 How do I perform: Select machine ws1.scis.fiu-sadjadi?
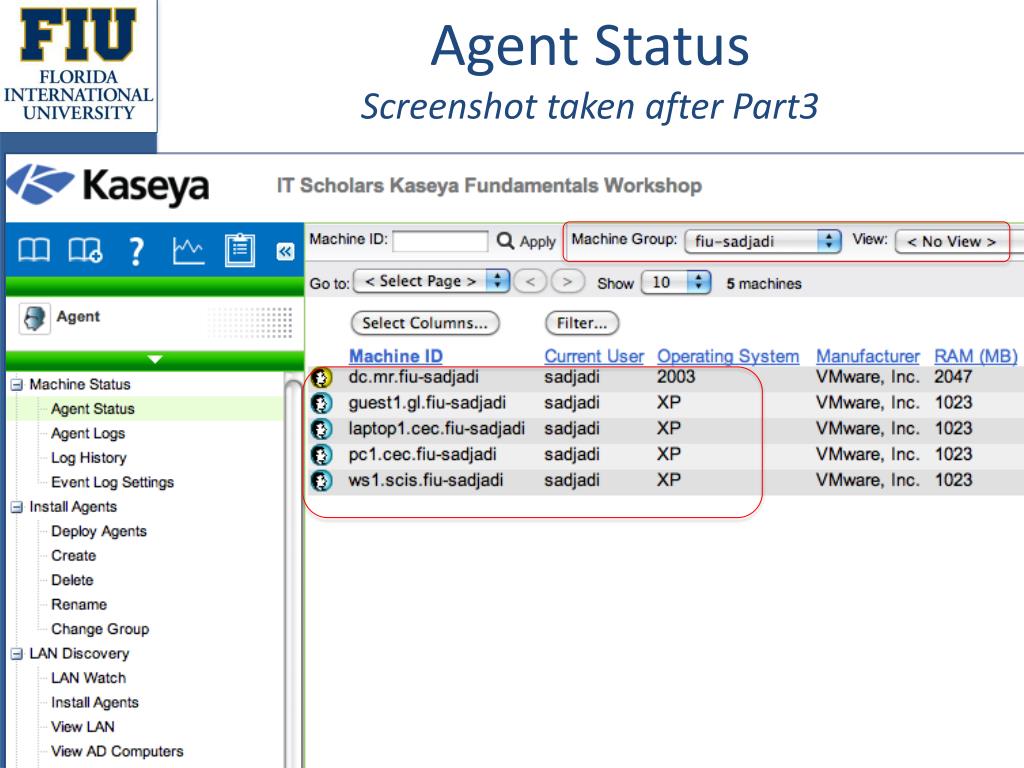[x=426, y=481]
